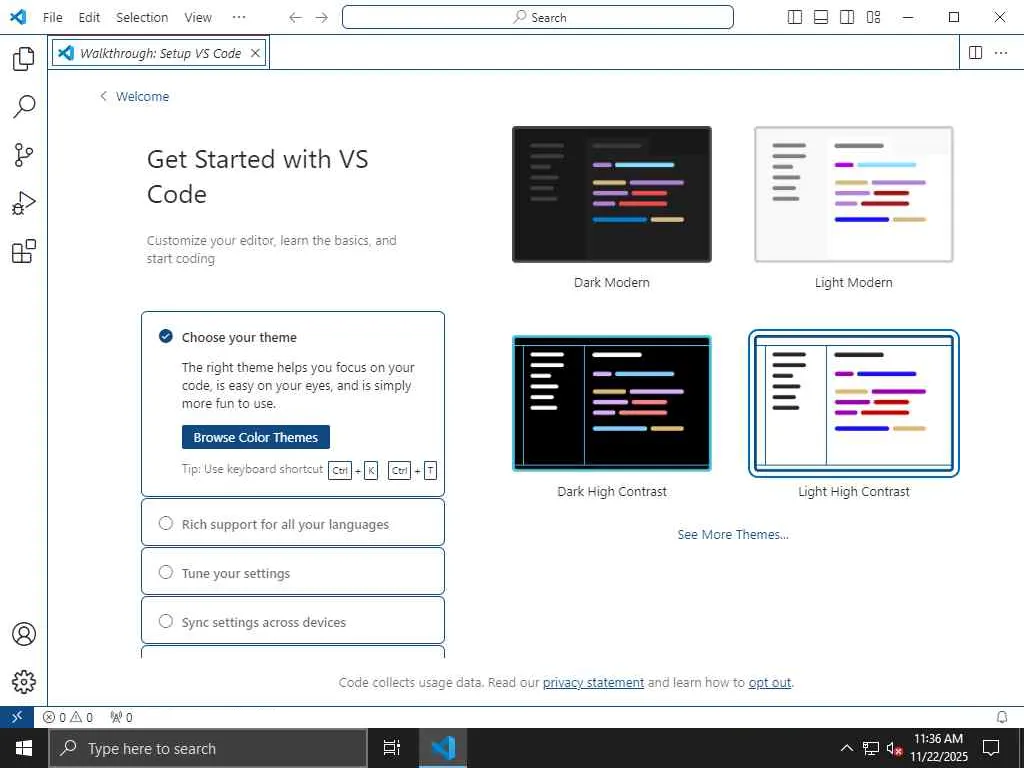Viewport: 1024px width, 768px height.
Task: Open editor More Actions ellipsis
Action: click(x=1000, y=53)
